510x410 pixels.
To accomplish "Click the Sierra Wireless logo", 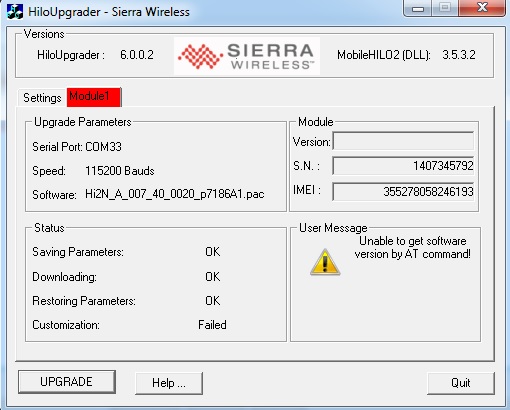I will pos(247,56).
